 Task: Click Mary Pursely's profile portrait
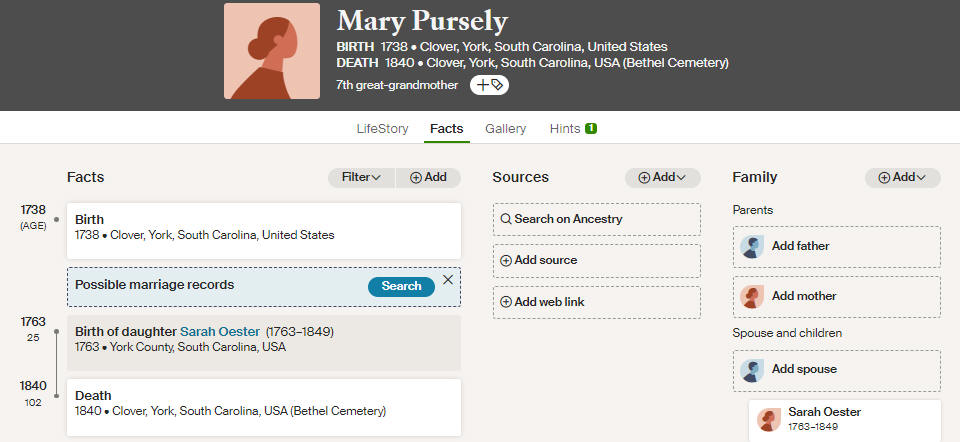[x=272, y=51]
